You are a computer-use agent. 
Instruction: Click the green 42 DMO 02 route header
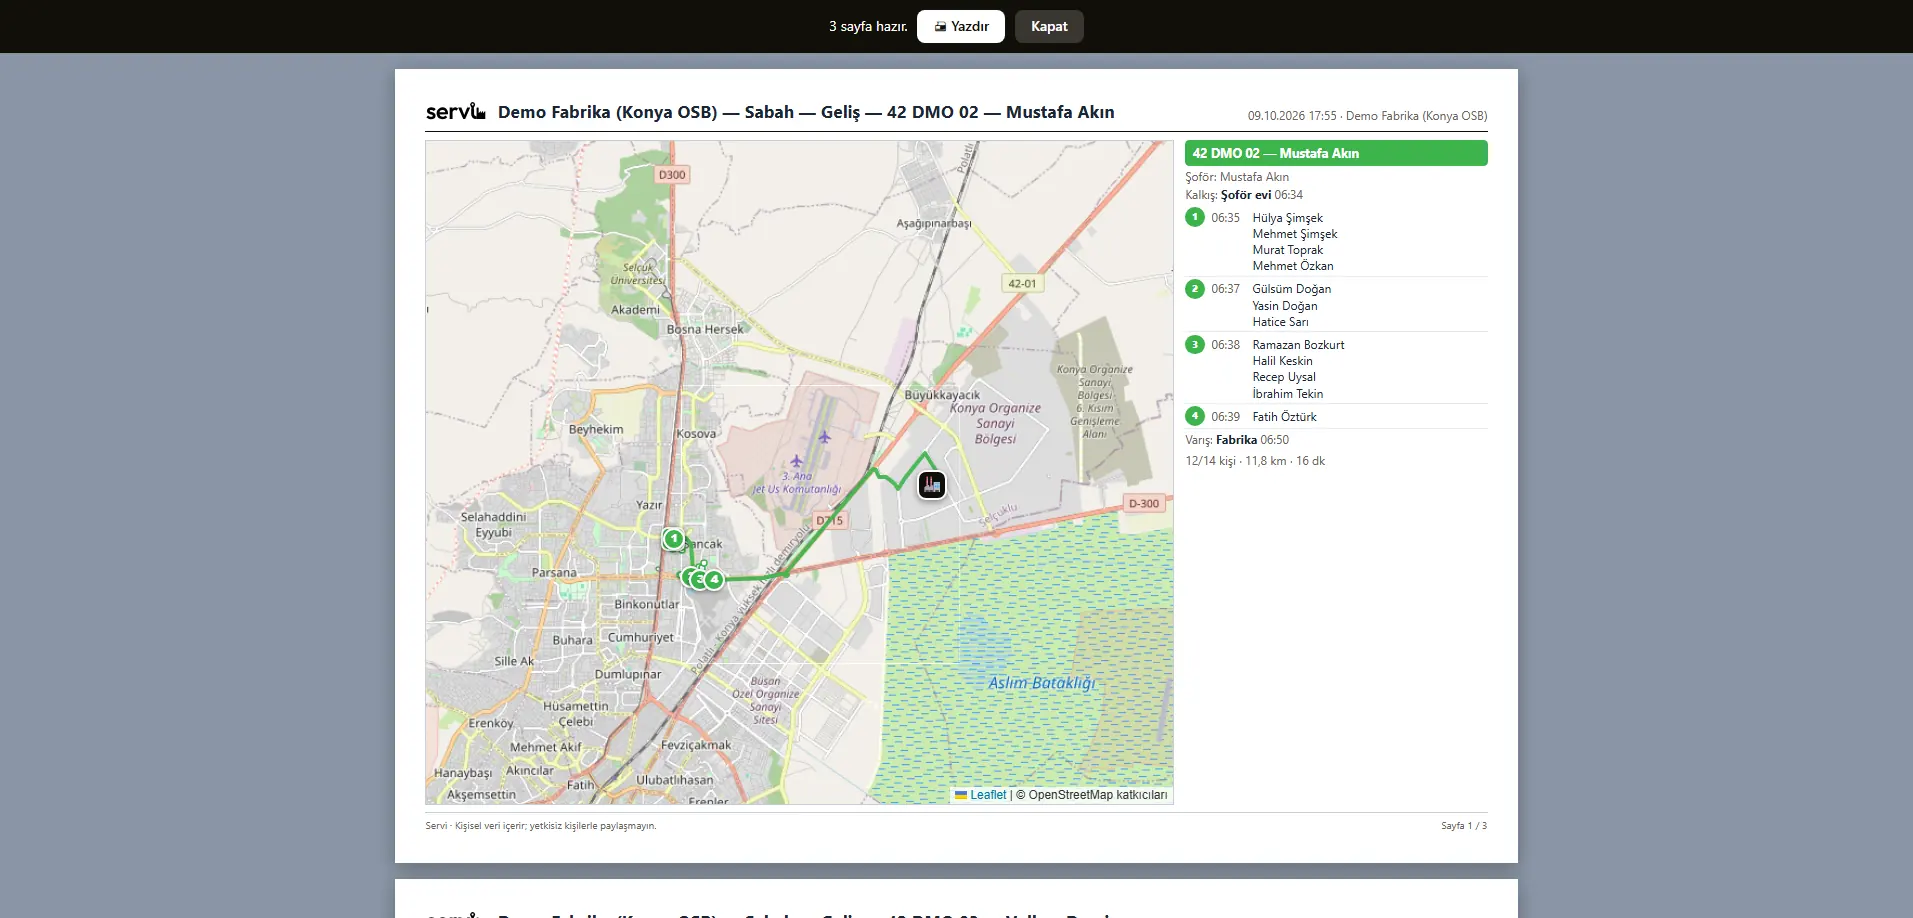point(1336,153)
